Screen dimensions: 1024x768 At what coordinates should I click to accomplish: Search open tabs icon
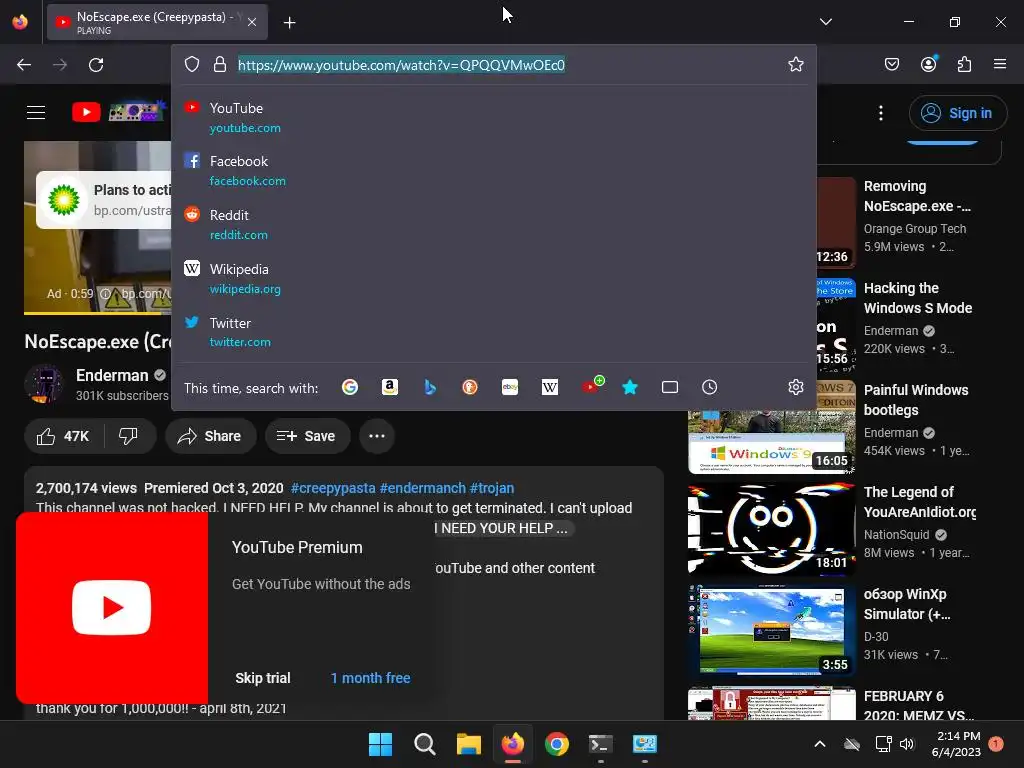[669, 387]
